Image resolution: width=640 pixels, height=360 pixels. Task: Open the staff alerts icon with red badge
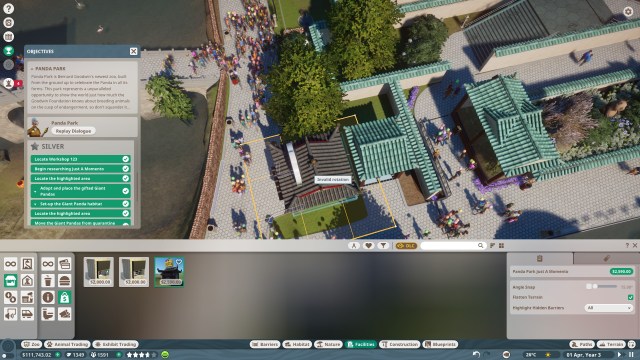tap(9, 83)
